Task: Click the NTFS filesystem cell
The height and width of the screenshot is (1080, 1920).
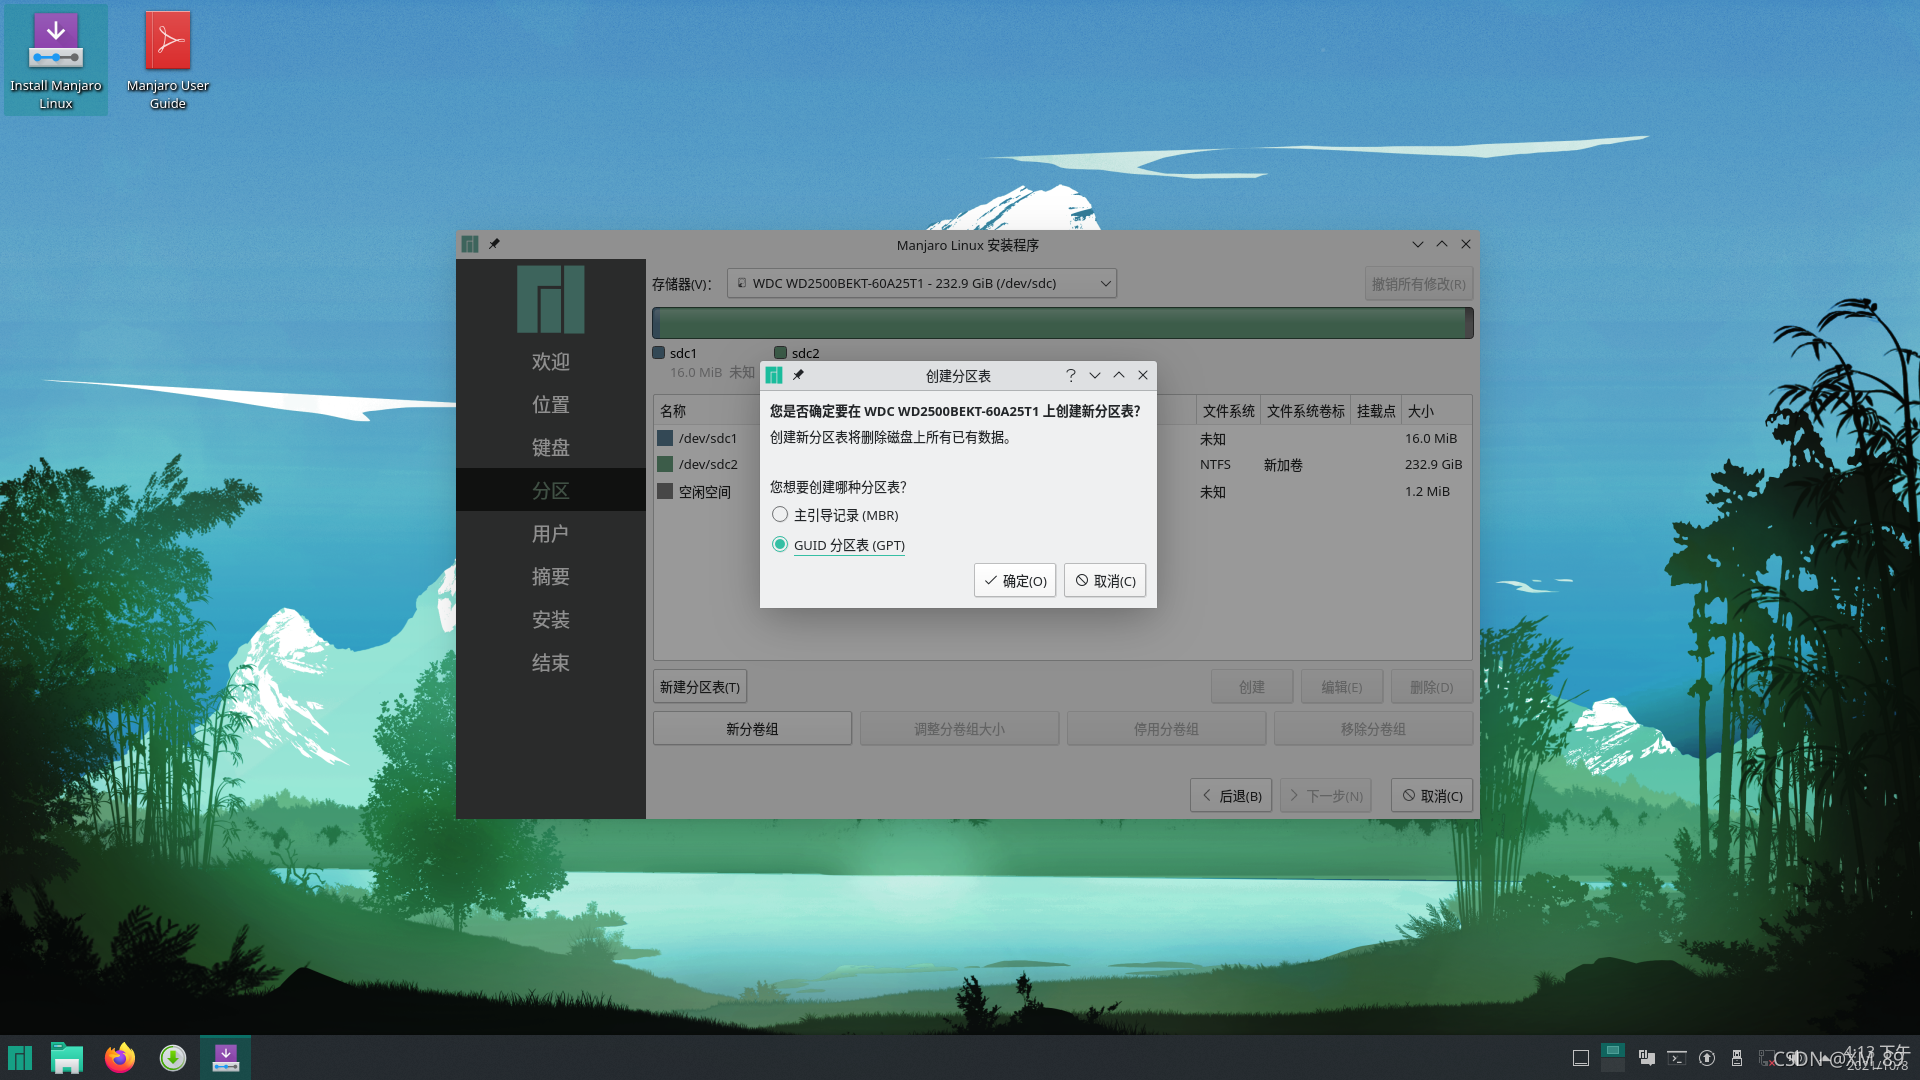Action: pos(1215,464)
